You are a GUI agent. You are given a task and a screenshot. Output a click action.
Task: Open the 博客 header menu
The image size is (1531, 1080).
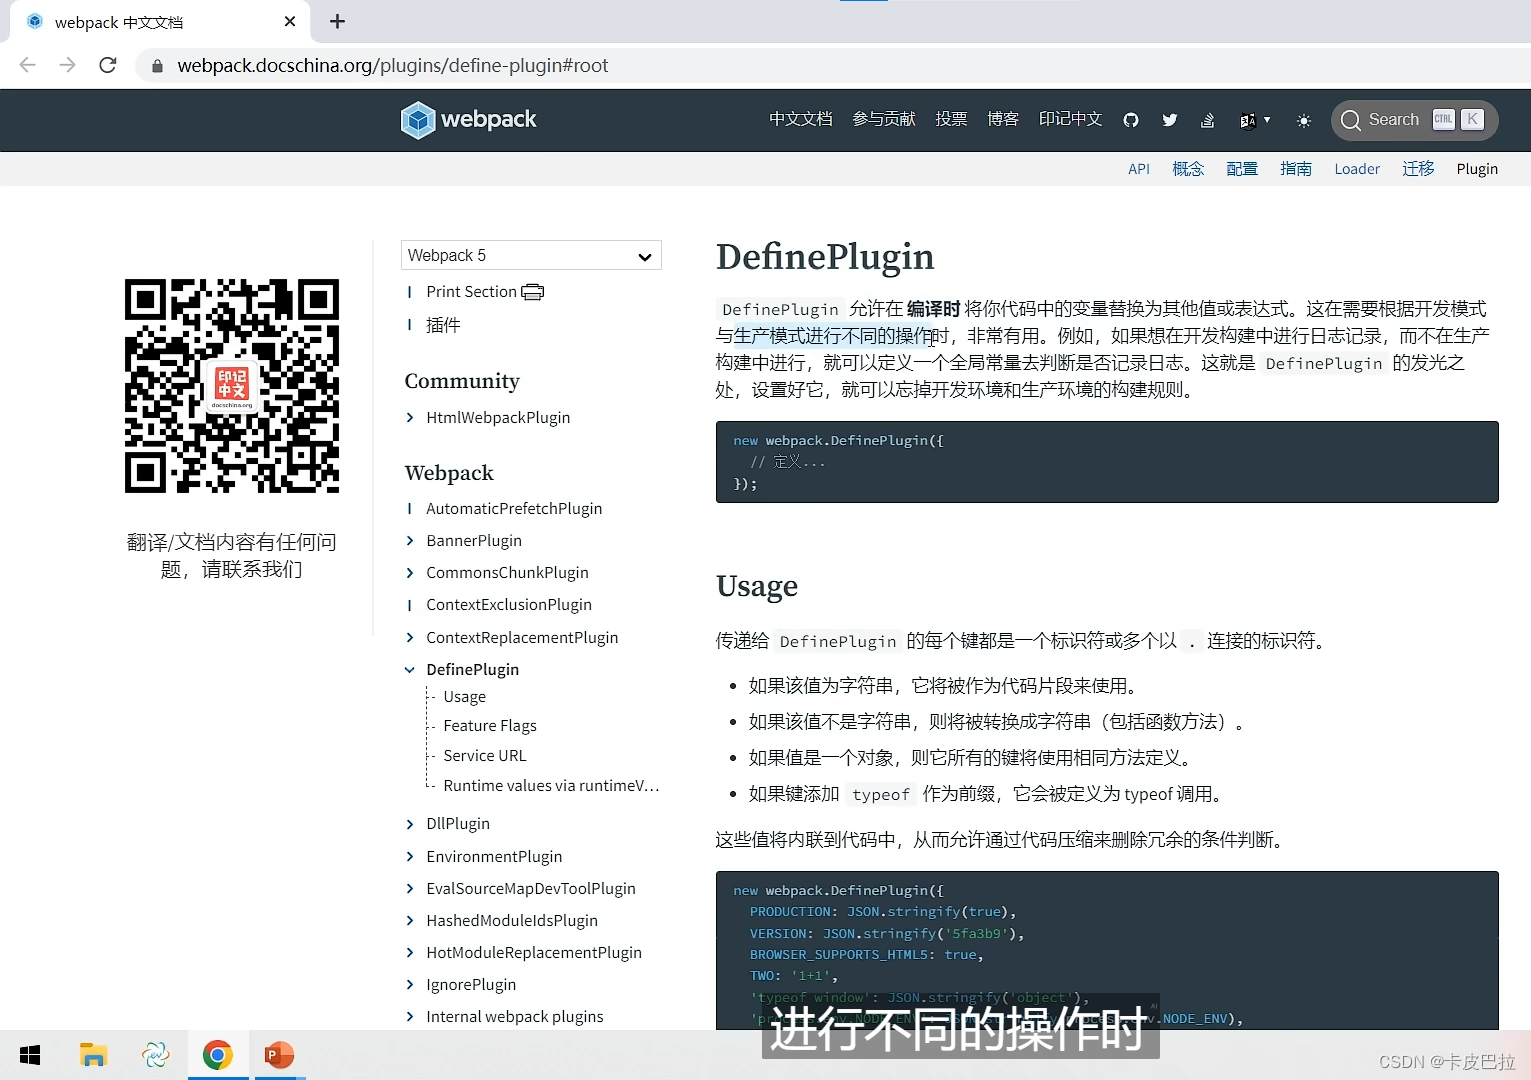(x=1003, y=119)
